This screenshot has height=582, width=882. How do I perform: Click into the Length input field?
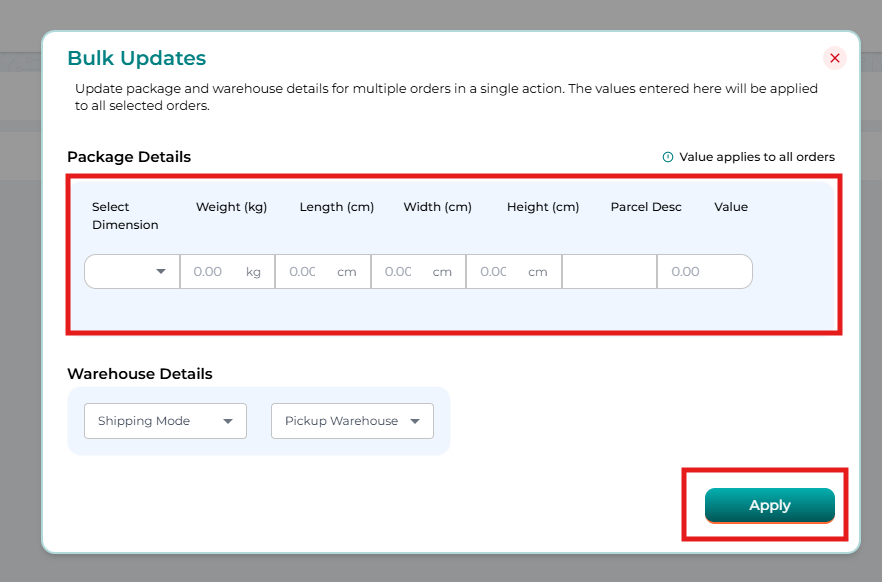[x=302, y=272]
